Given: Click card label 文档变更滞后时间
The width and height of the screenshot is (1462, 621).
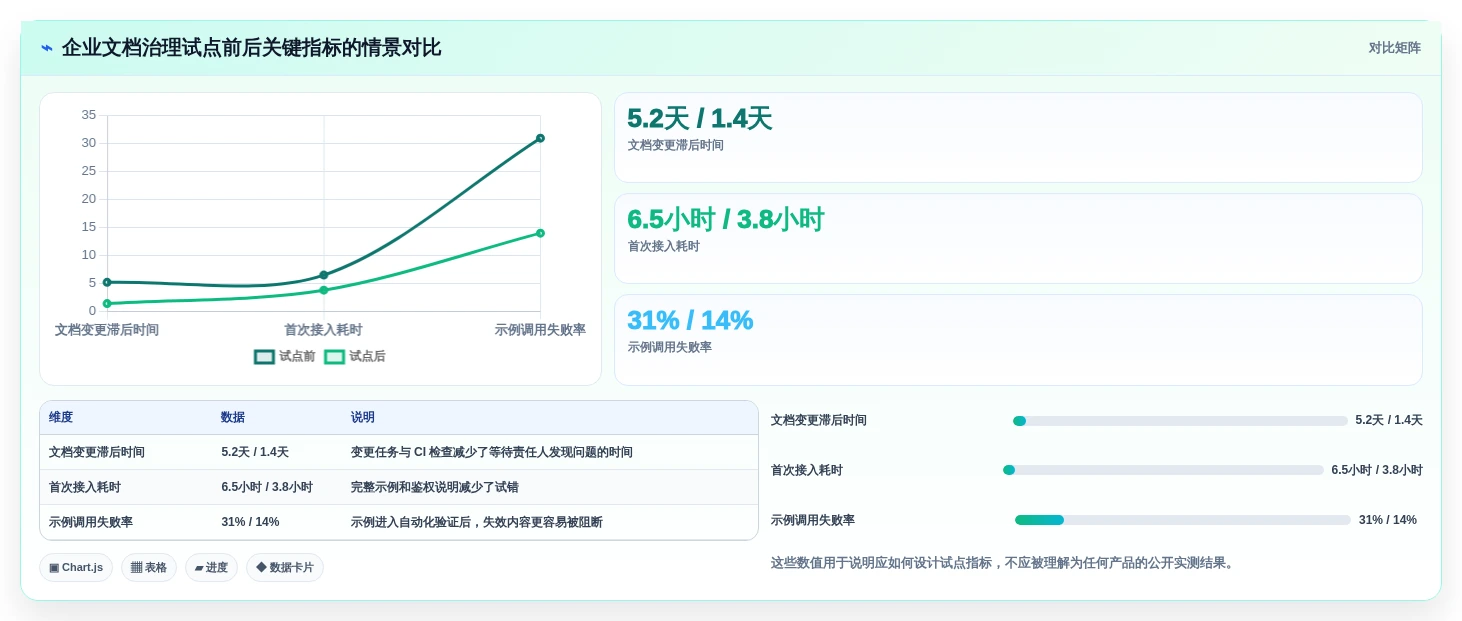Looking at the screenshot, I should pyautogui.click(x=676, y=146).
